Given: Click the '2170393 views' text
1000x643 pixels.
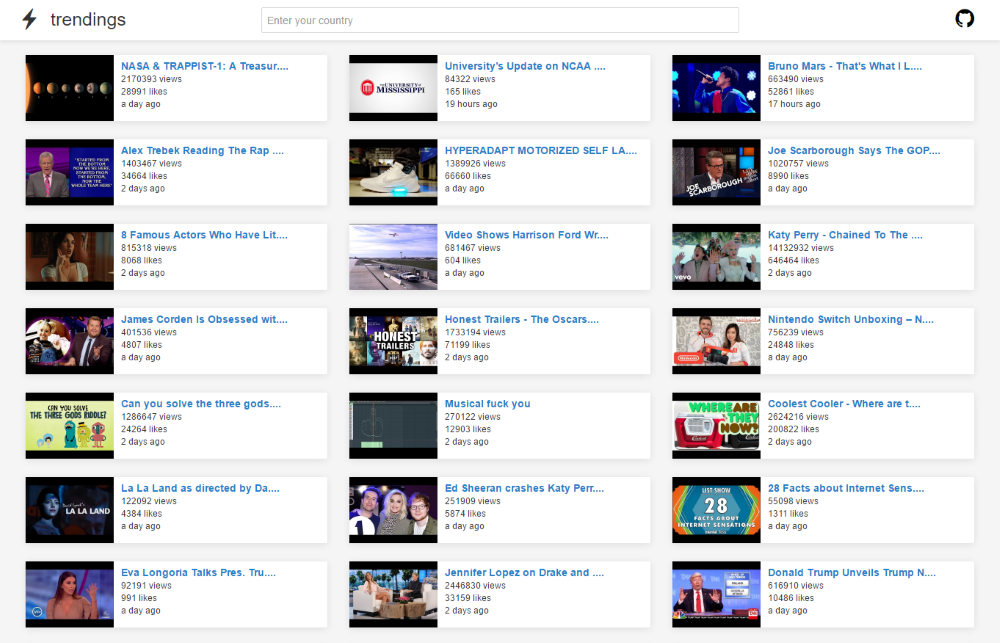Looking at the screenshot, I should coord(151,79).
